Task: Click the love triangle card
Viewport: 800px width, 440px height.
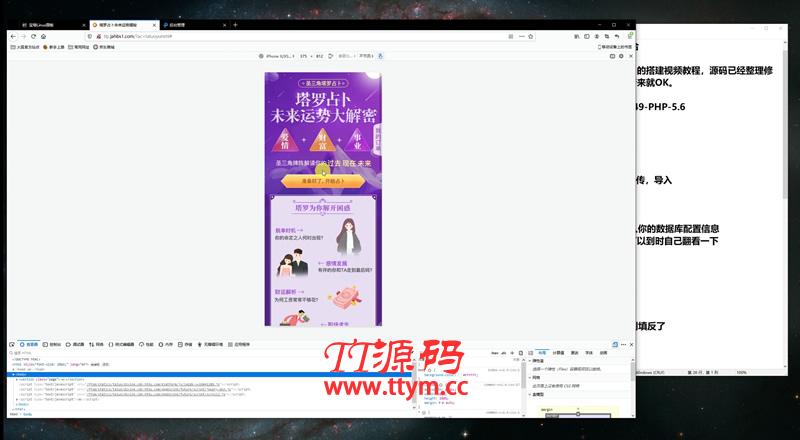Action: (285, 140)
